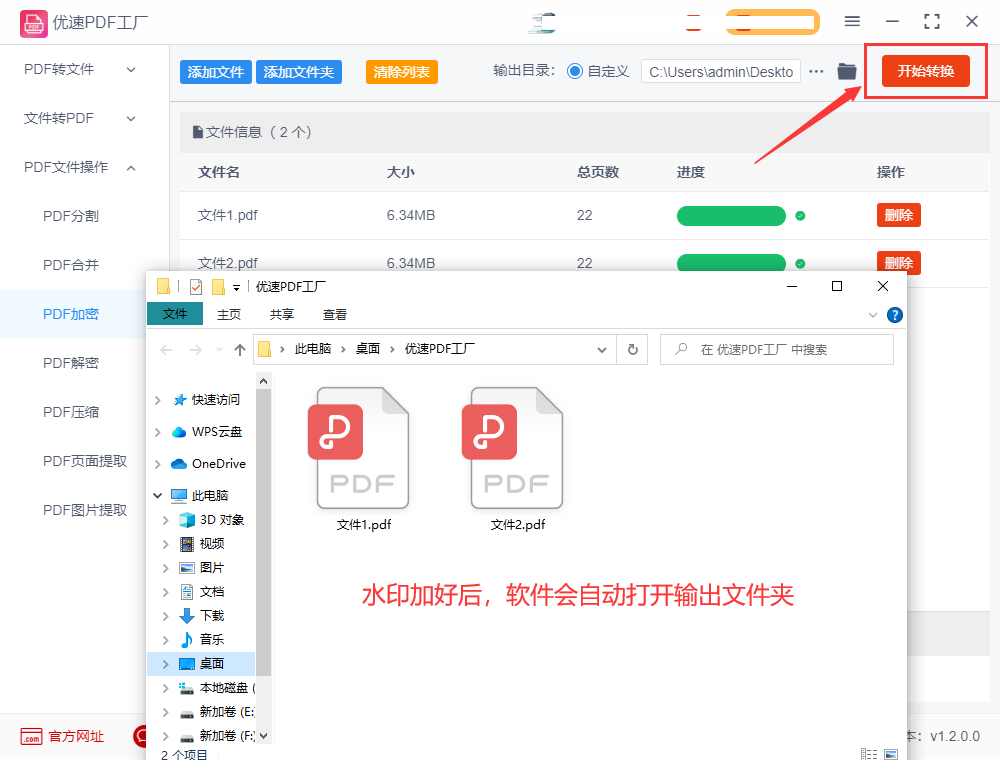Select PDF压缩 in sidebar
The width and height of the screenshot is (1000, 760).
point(71,413)
